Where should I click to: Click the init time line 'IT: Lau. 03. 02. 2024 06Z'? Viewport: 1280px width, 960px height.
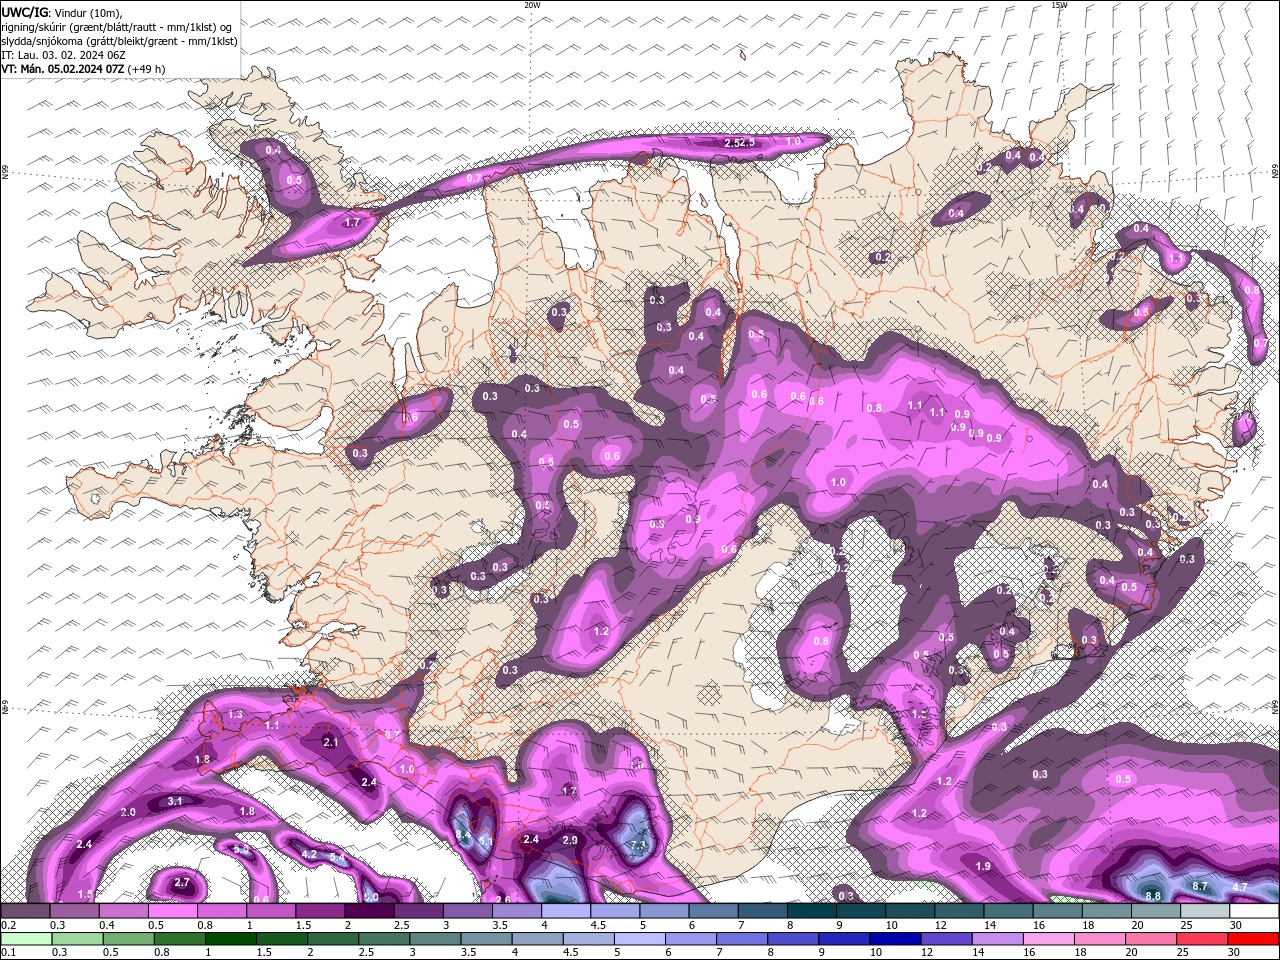[64, 55]
